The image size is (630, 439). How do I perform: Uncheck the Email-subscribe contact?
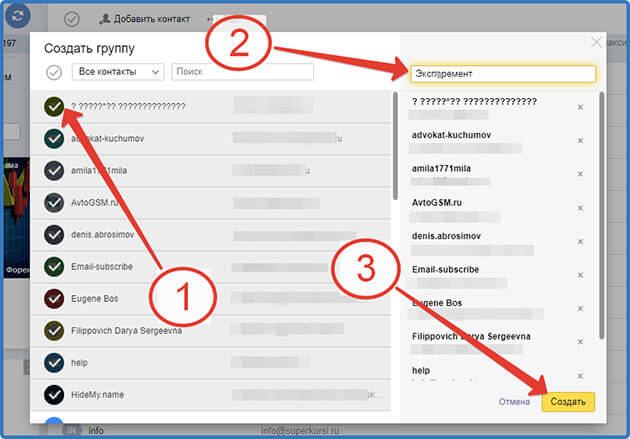click(x=54, y=267)
